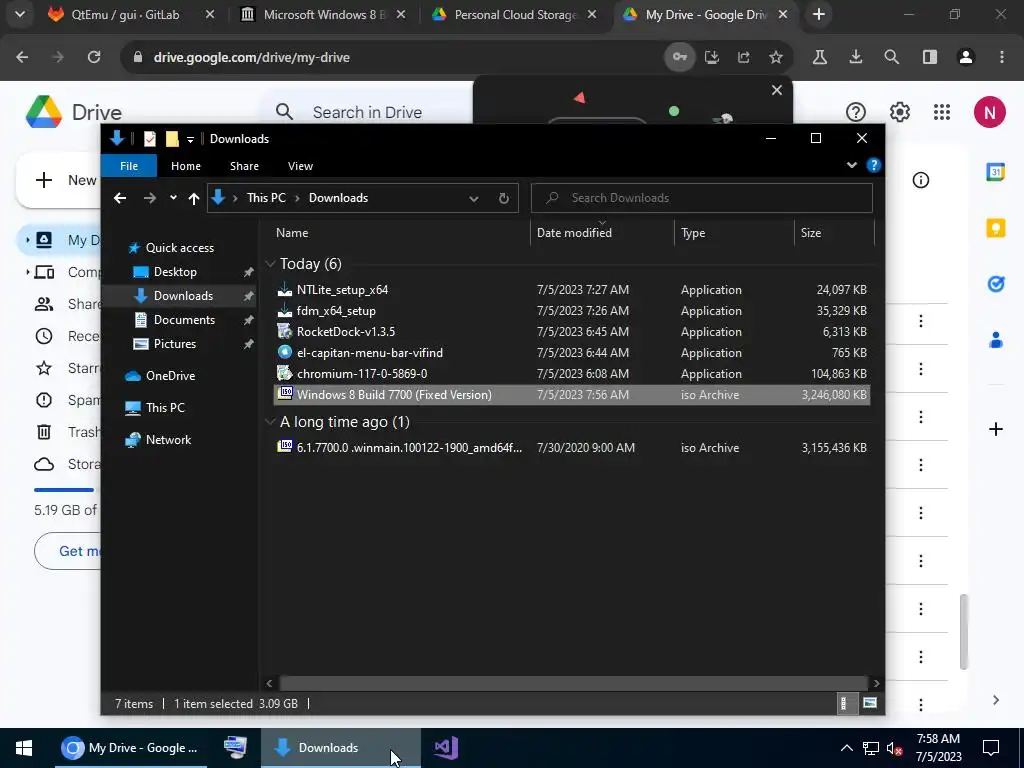Sort files by the Size column
The height and width of the screenshot is (768, 1024).
pyautogui.click(x=834, y=233)
